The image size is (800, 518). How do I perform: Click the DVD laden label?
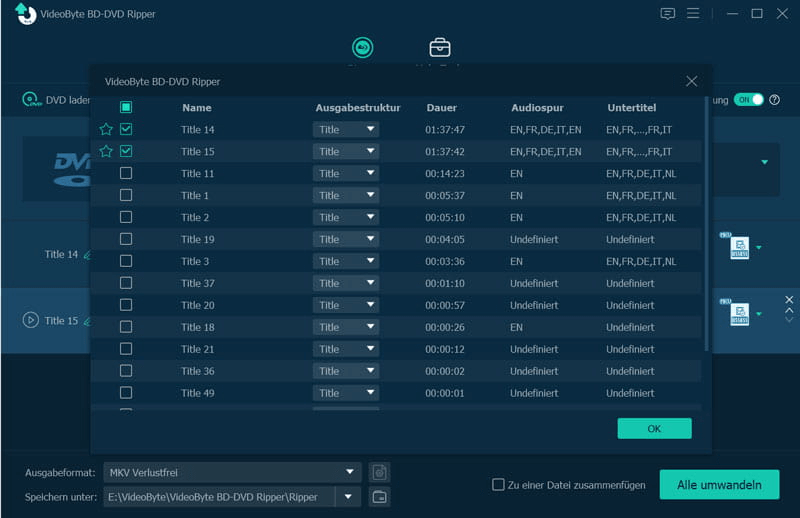(68, 100)
